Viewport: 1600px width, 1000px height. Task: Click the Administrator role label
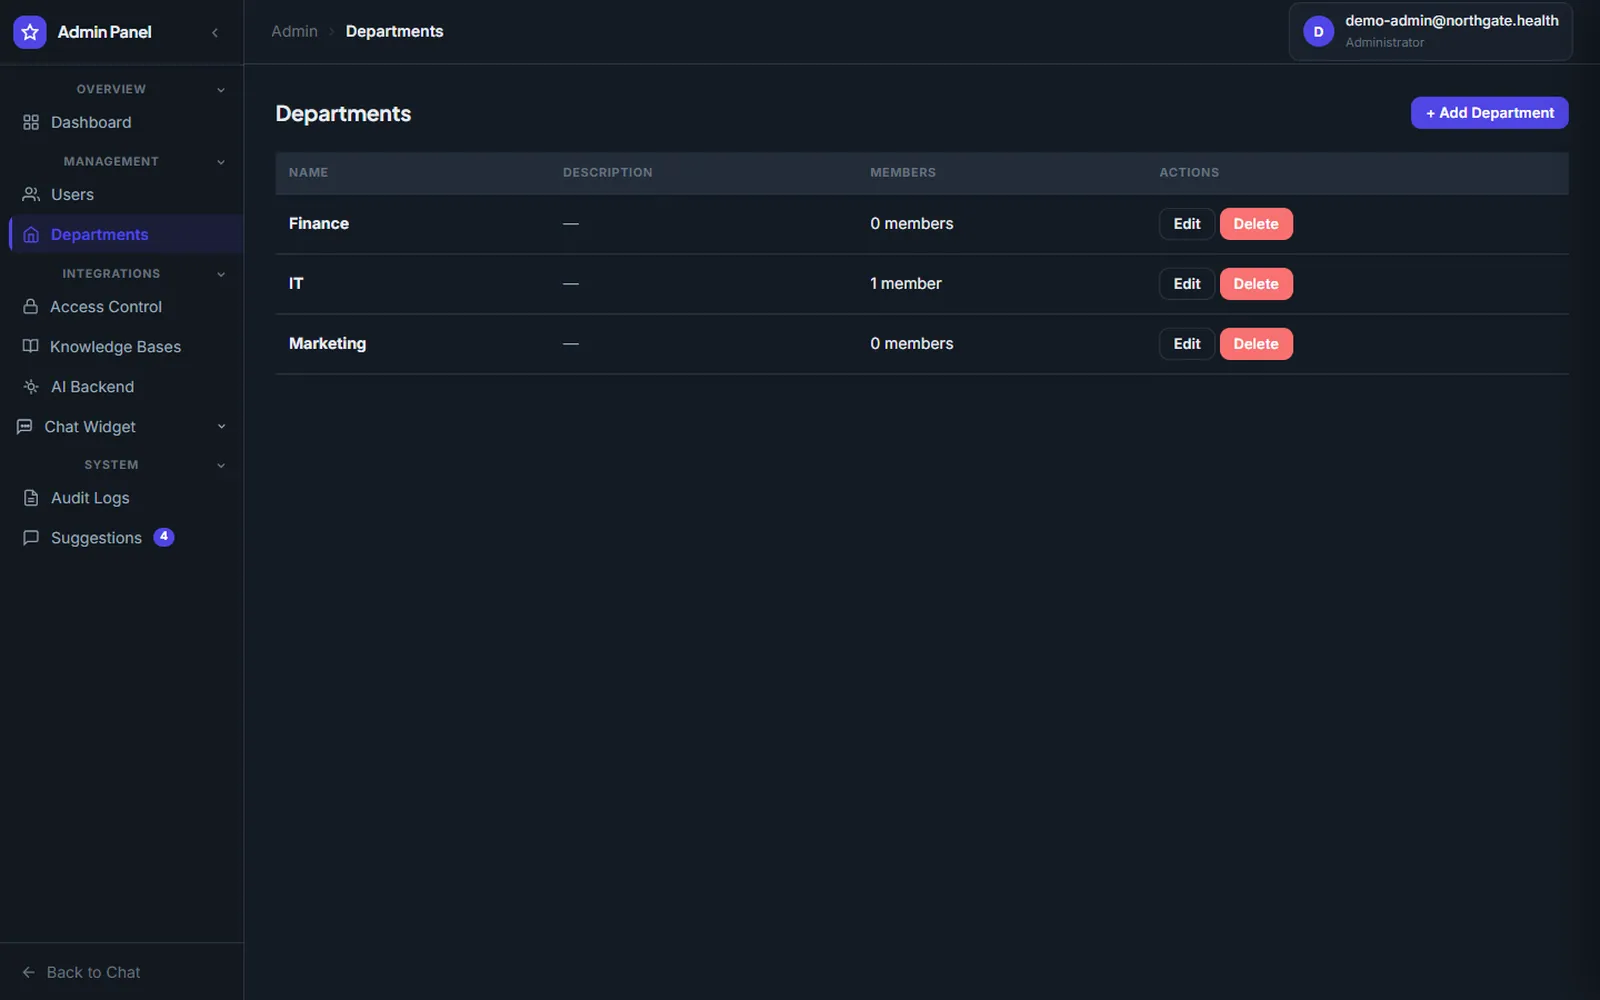[x=1384, y=42]
